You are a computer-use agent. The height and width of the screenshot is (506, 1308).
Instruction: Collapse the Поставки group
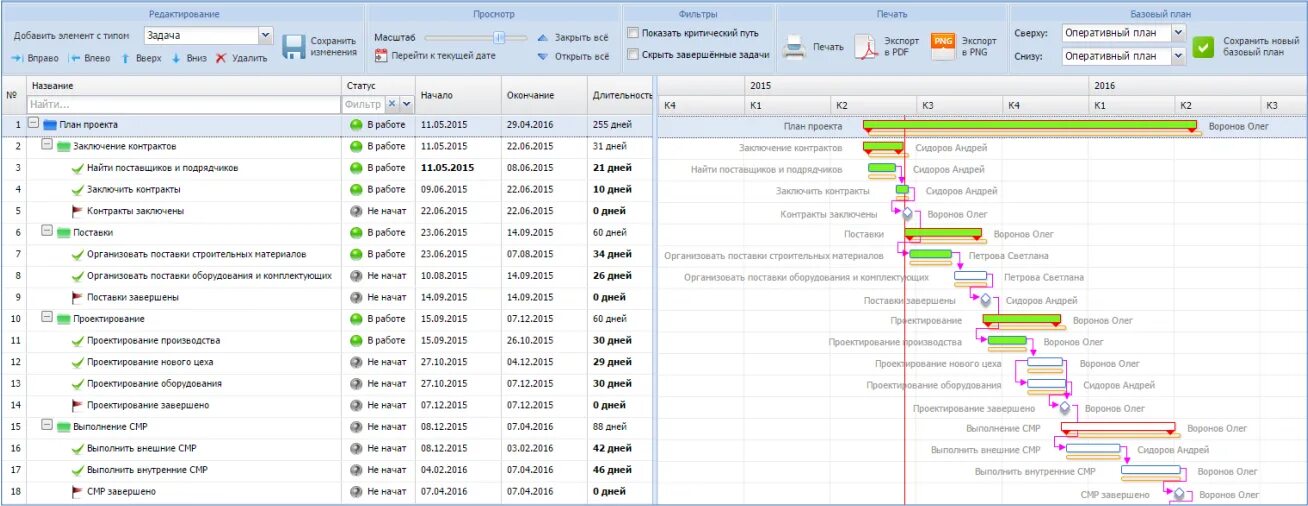tap(46, 232)
